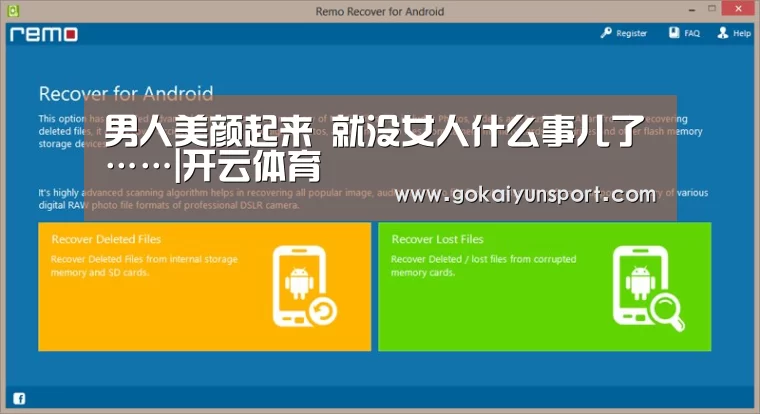The height and width of the screenshot is (414, 760).
Task: Click the "Remo Recover for Android" window title
Action: [x=380, y=11]
